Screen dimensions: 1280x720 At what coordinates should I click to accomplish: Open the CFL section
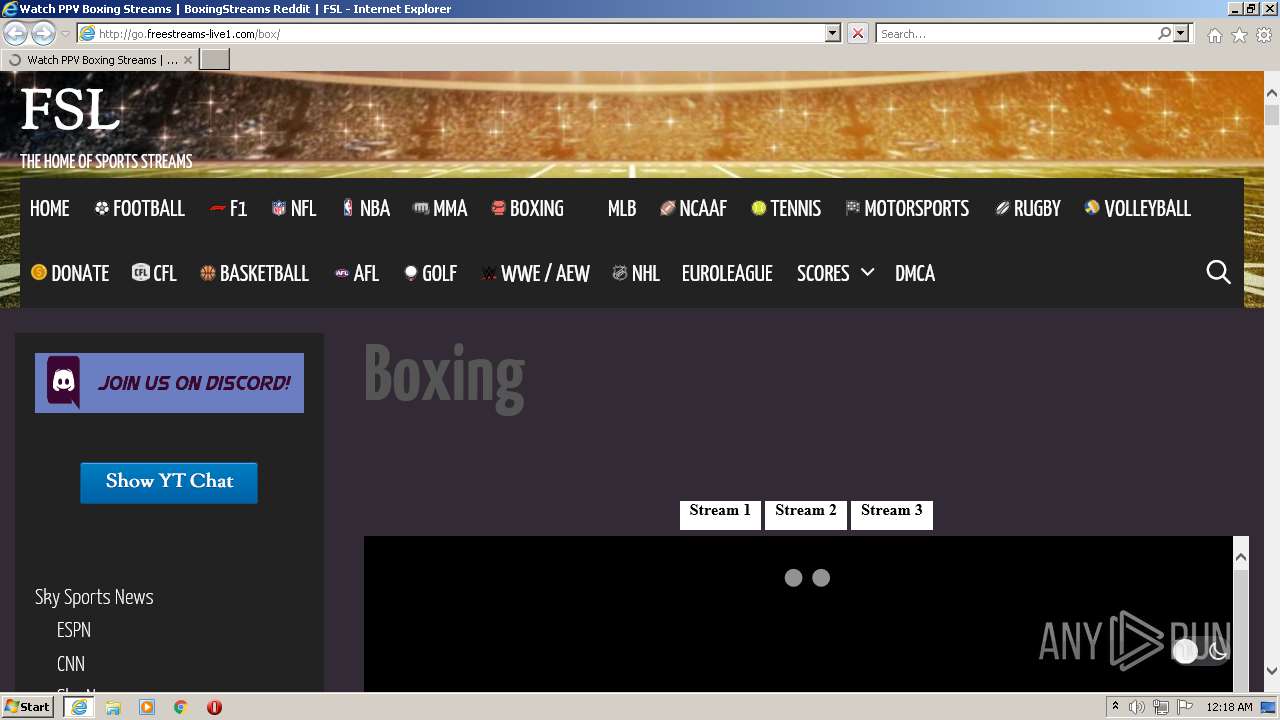coord(155,273)
